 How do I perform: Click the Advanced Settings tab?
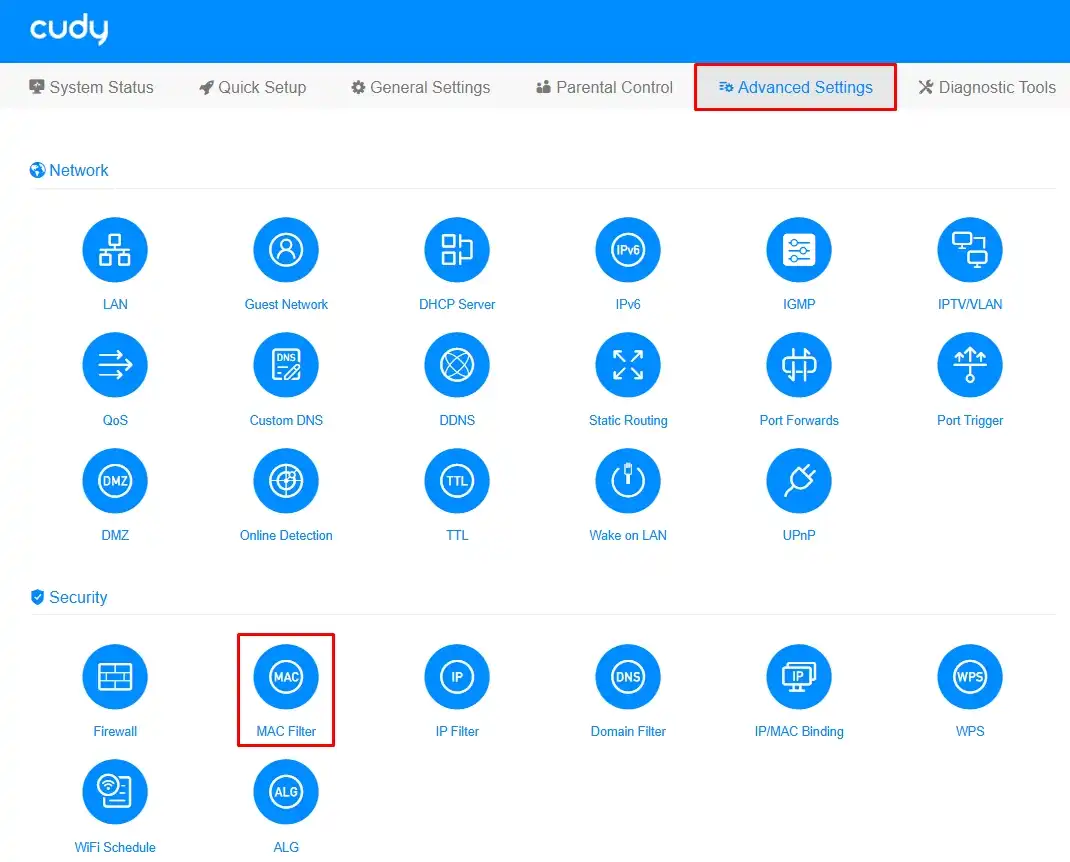(x=796, y=87)
